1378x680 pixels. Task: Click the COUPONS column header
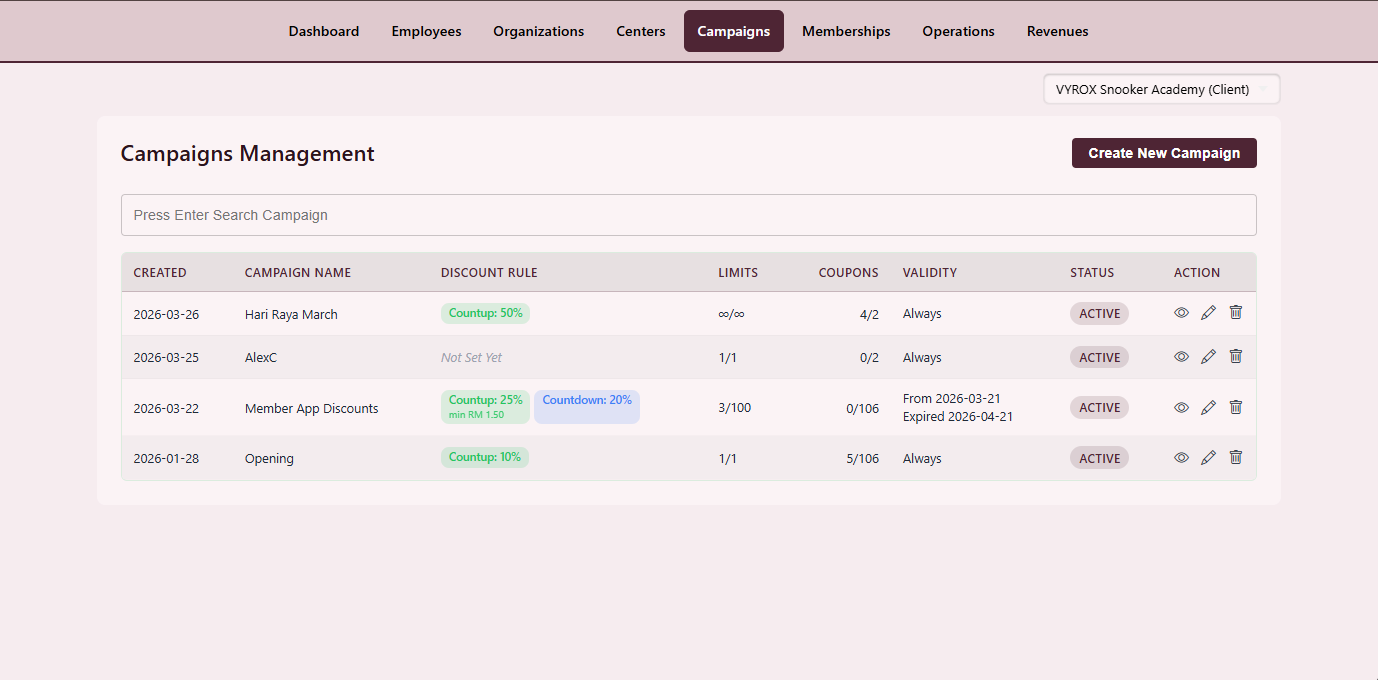[849, 272]
